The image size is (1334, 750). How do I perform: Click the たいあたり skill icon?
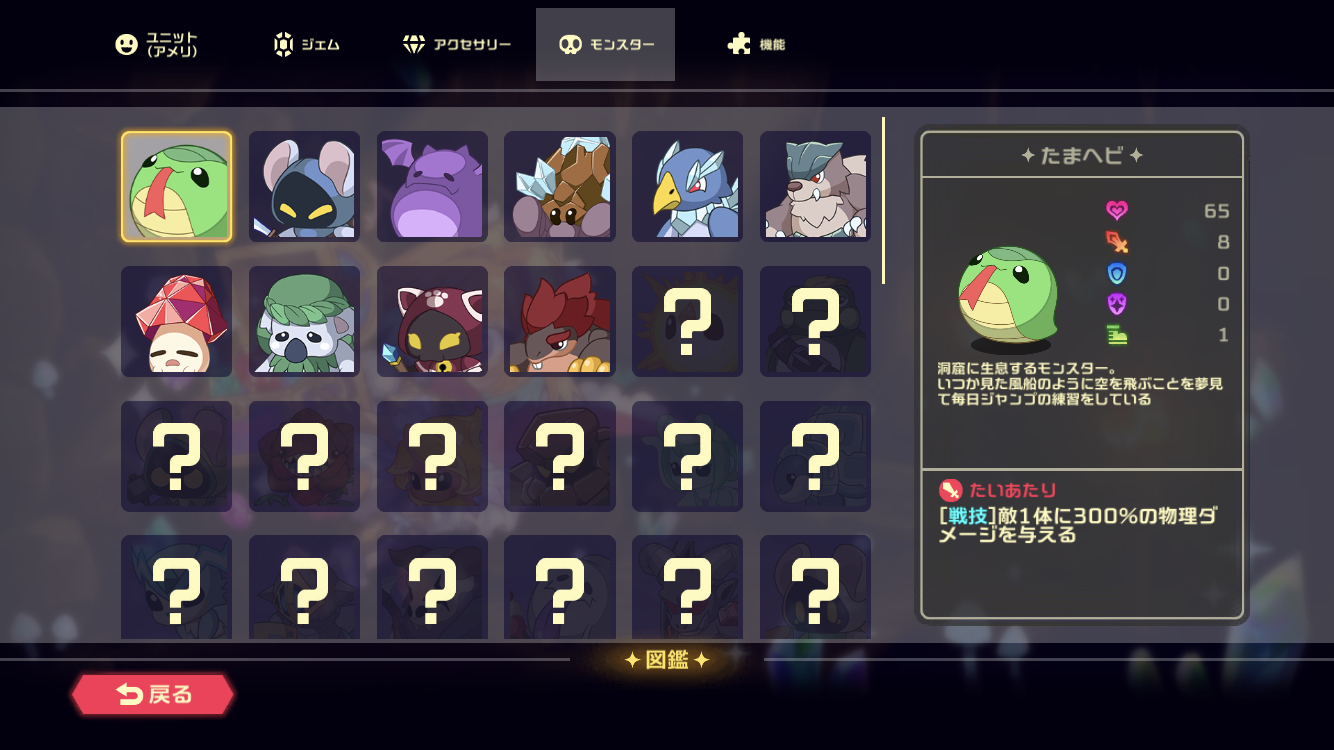951,490
